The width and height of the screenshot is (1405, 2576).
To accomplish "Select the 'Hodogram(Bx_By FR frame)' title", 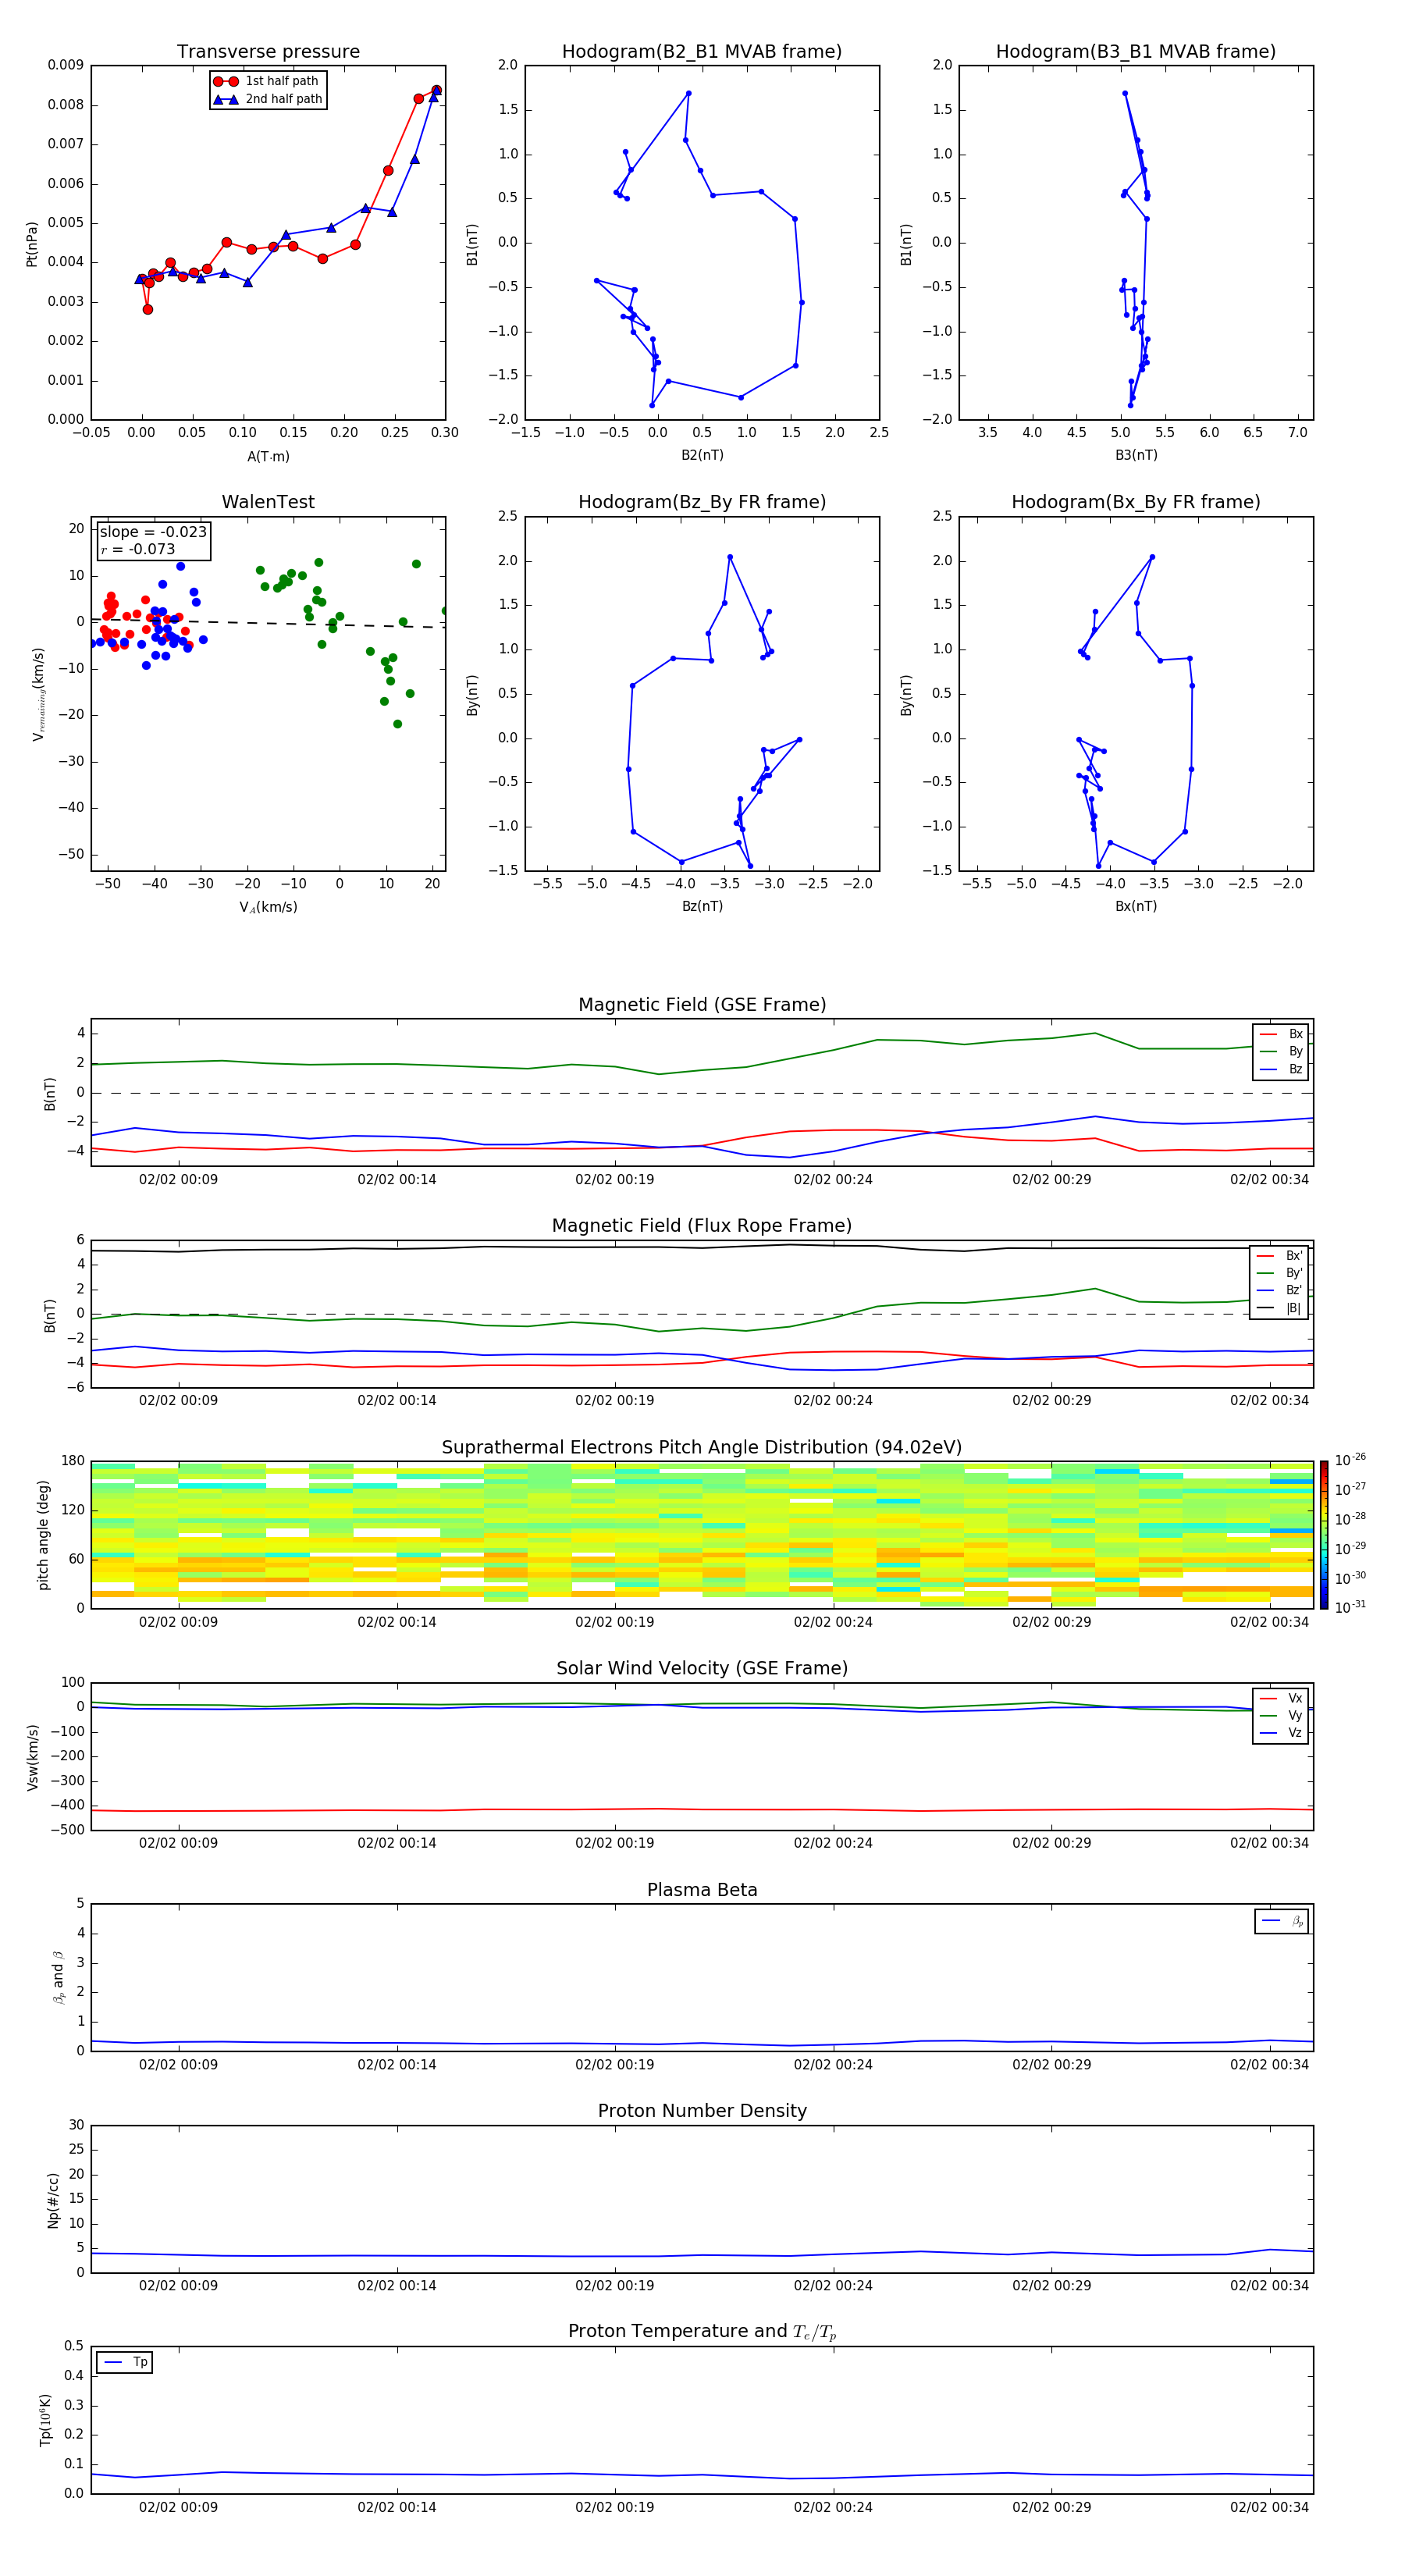I will pyautogui.click(x=1136, y=502).
